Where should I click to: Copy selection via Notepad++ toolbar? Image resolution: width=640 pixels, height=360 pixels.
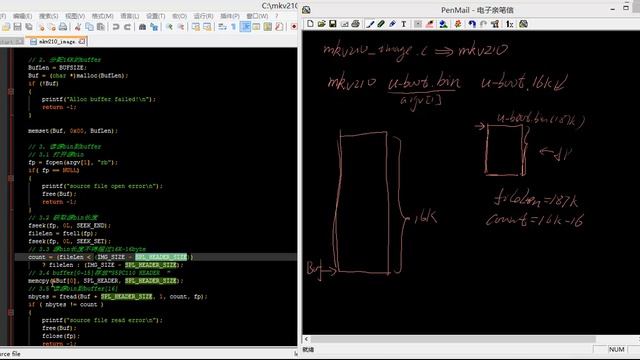[x=89, y=27]
